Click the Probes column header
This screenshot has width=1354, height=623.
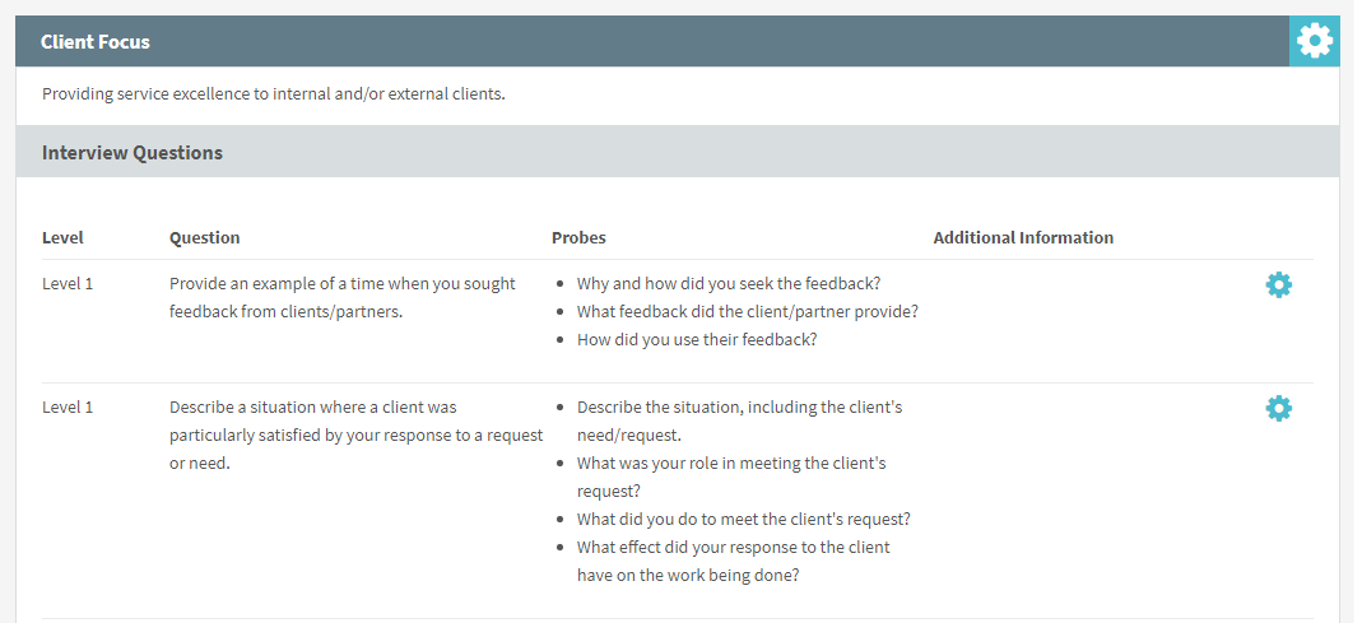(578, 238)
